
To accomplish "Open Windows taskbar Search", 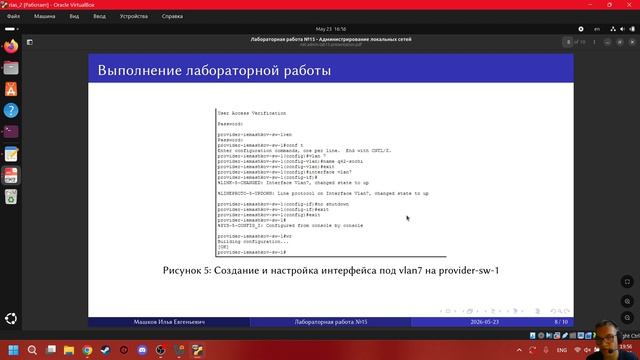I will (32, 350).
